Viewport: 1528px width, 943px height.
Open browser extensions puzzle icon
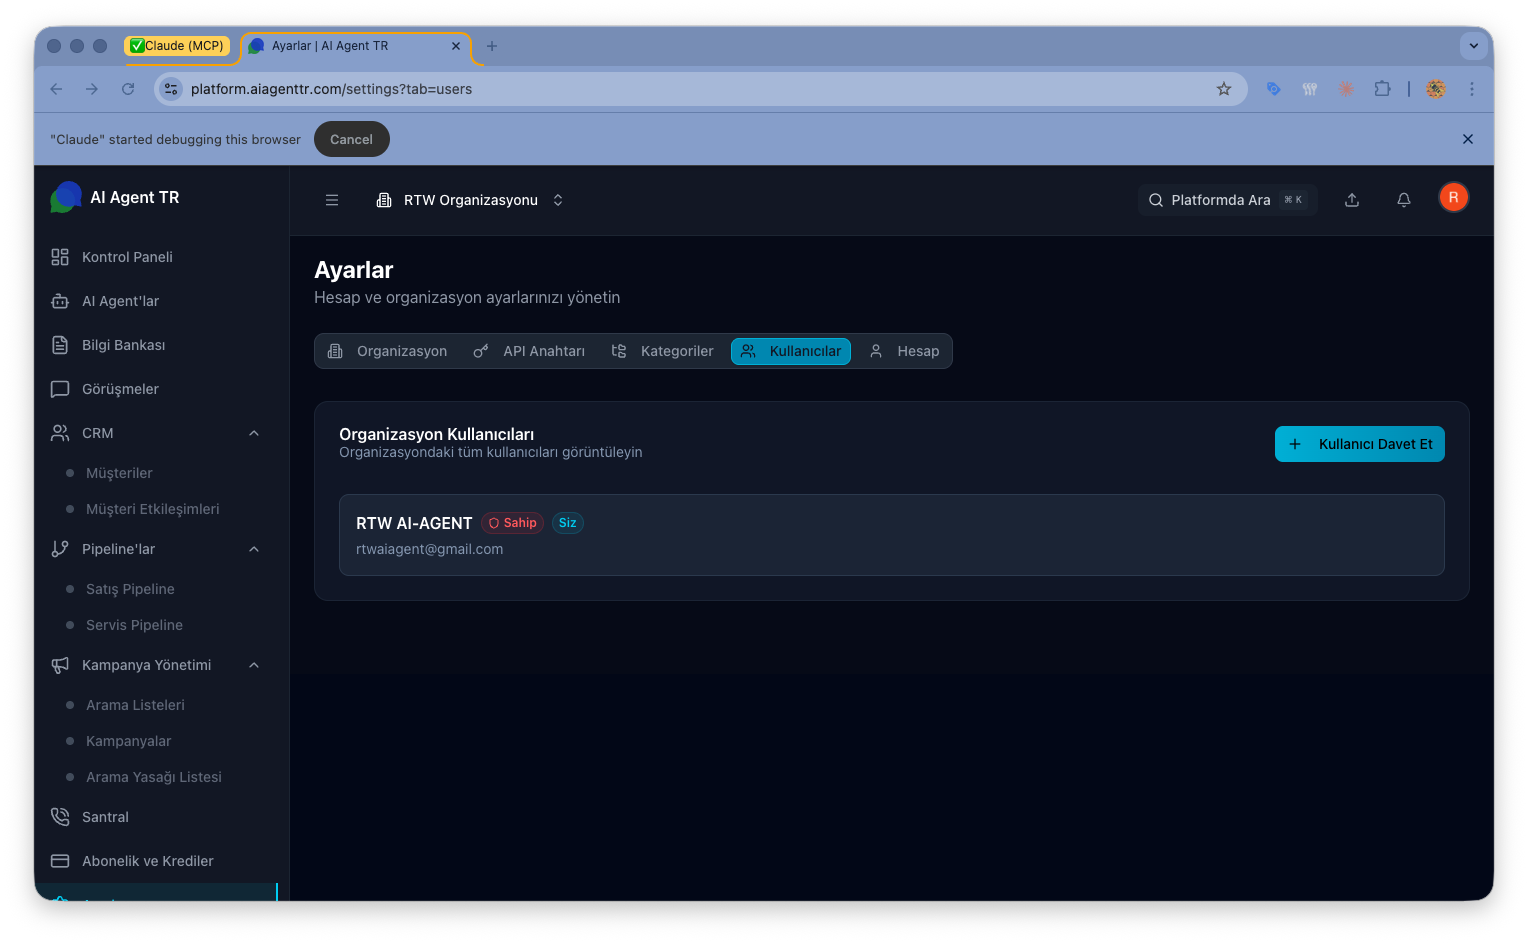pyautogui.click(x=1382, y=89)
